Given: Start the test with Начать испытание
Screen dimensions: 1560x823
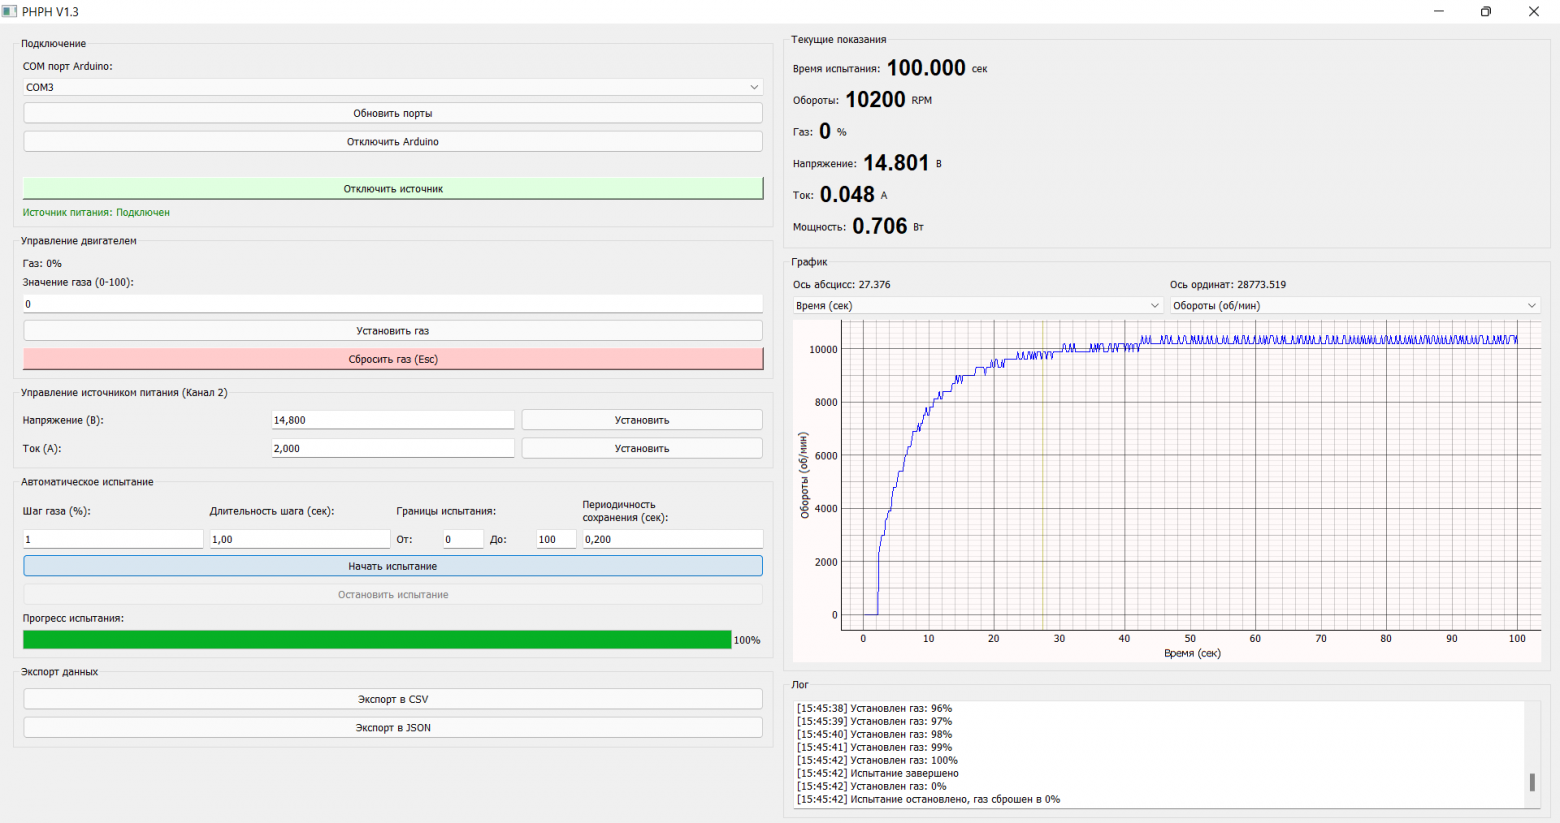Looking at the screenshot, I should tap(392, 567).
